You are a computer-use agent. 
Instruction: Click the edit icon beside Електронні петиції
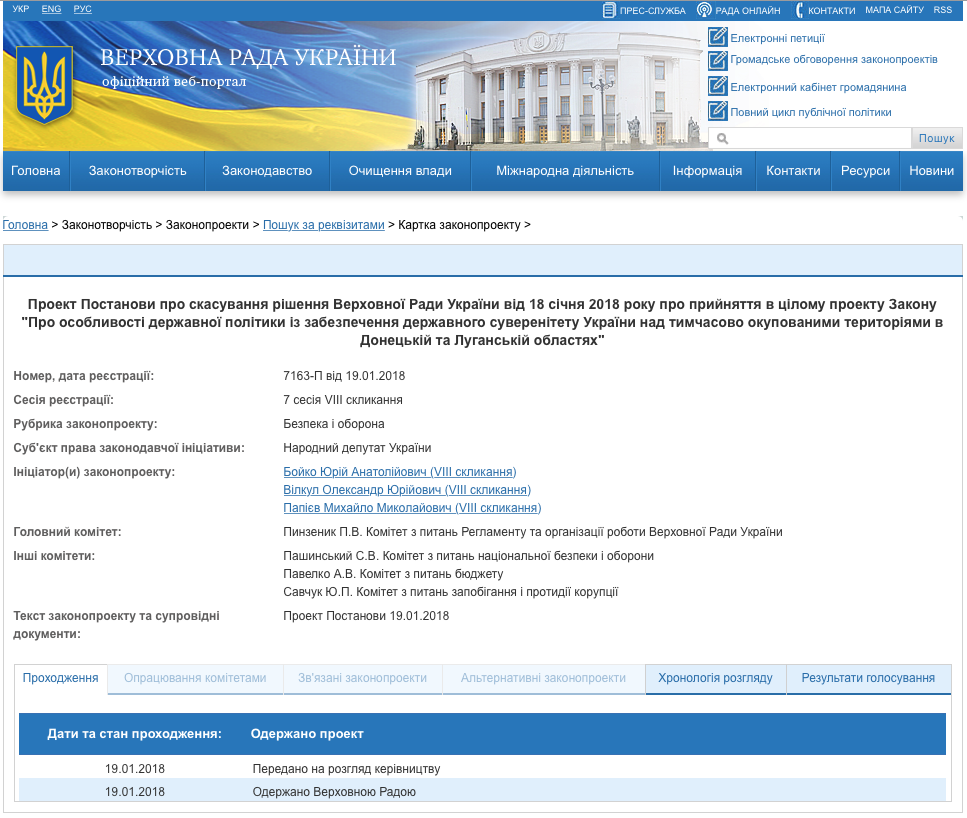[x=717, y=37]
